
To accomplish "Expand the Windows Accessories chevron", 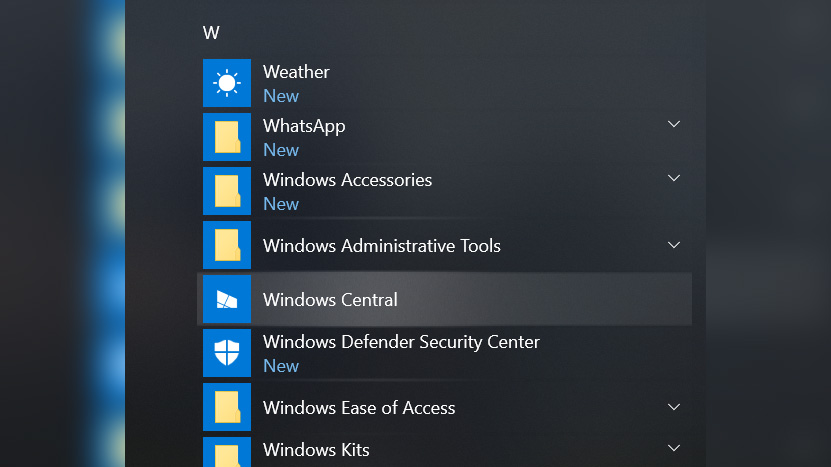I will 674,179.
